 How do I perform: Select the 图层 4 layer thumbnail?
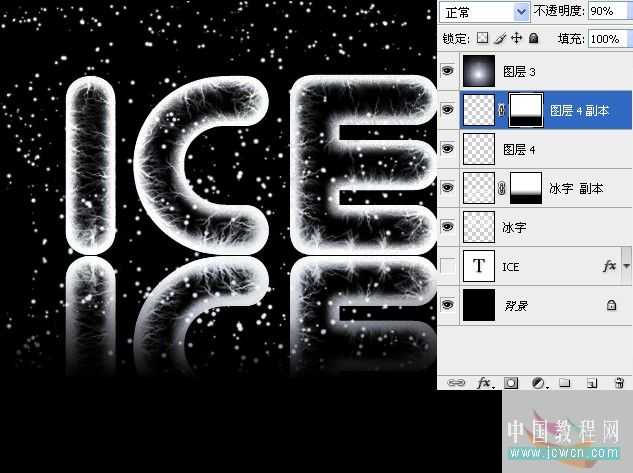479,149
